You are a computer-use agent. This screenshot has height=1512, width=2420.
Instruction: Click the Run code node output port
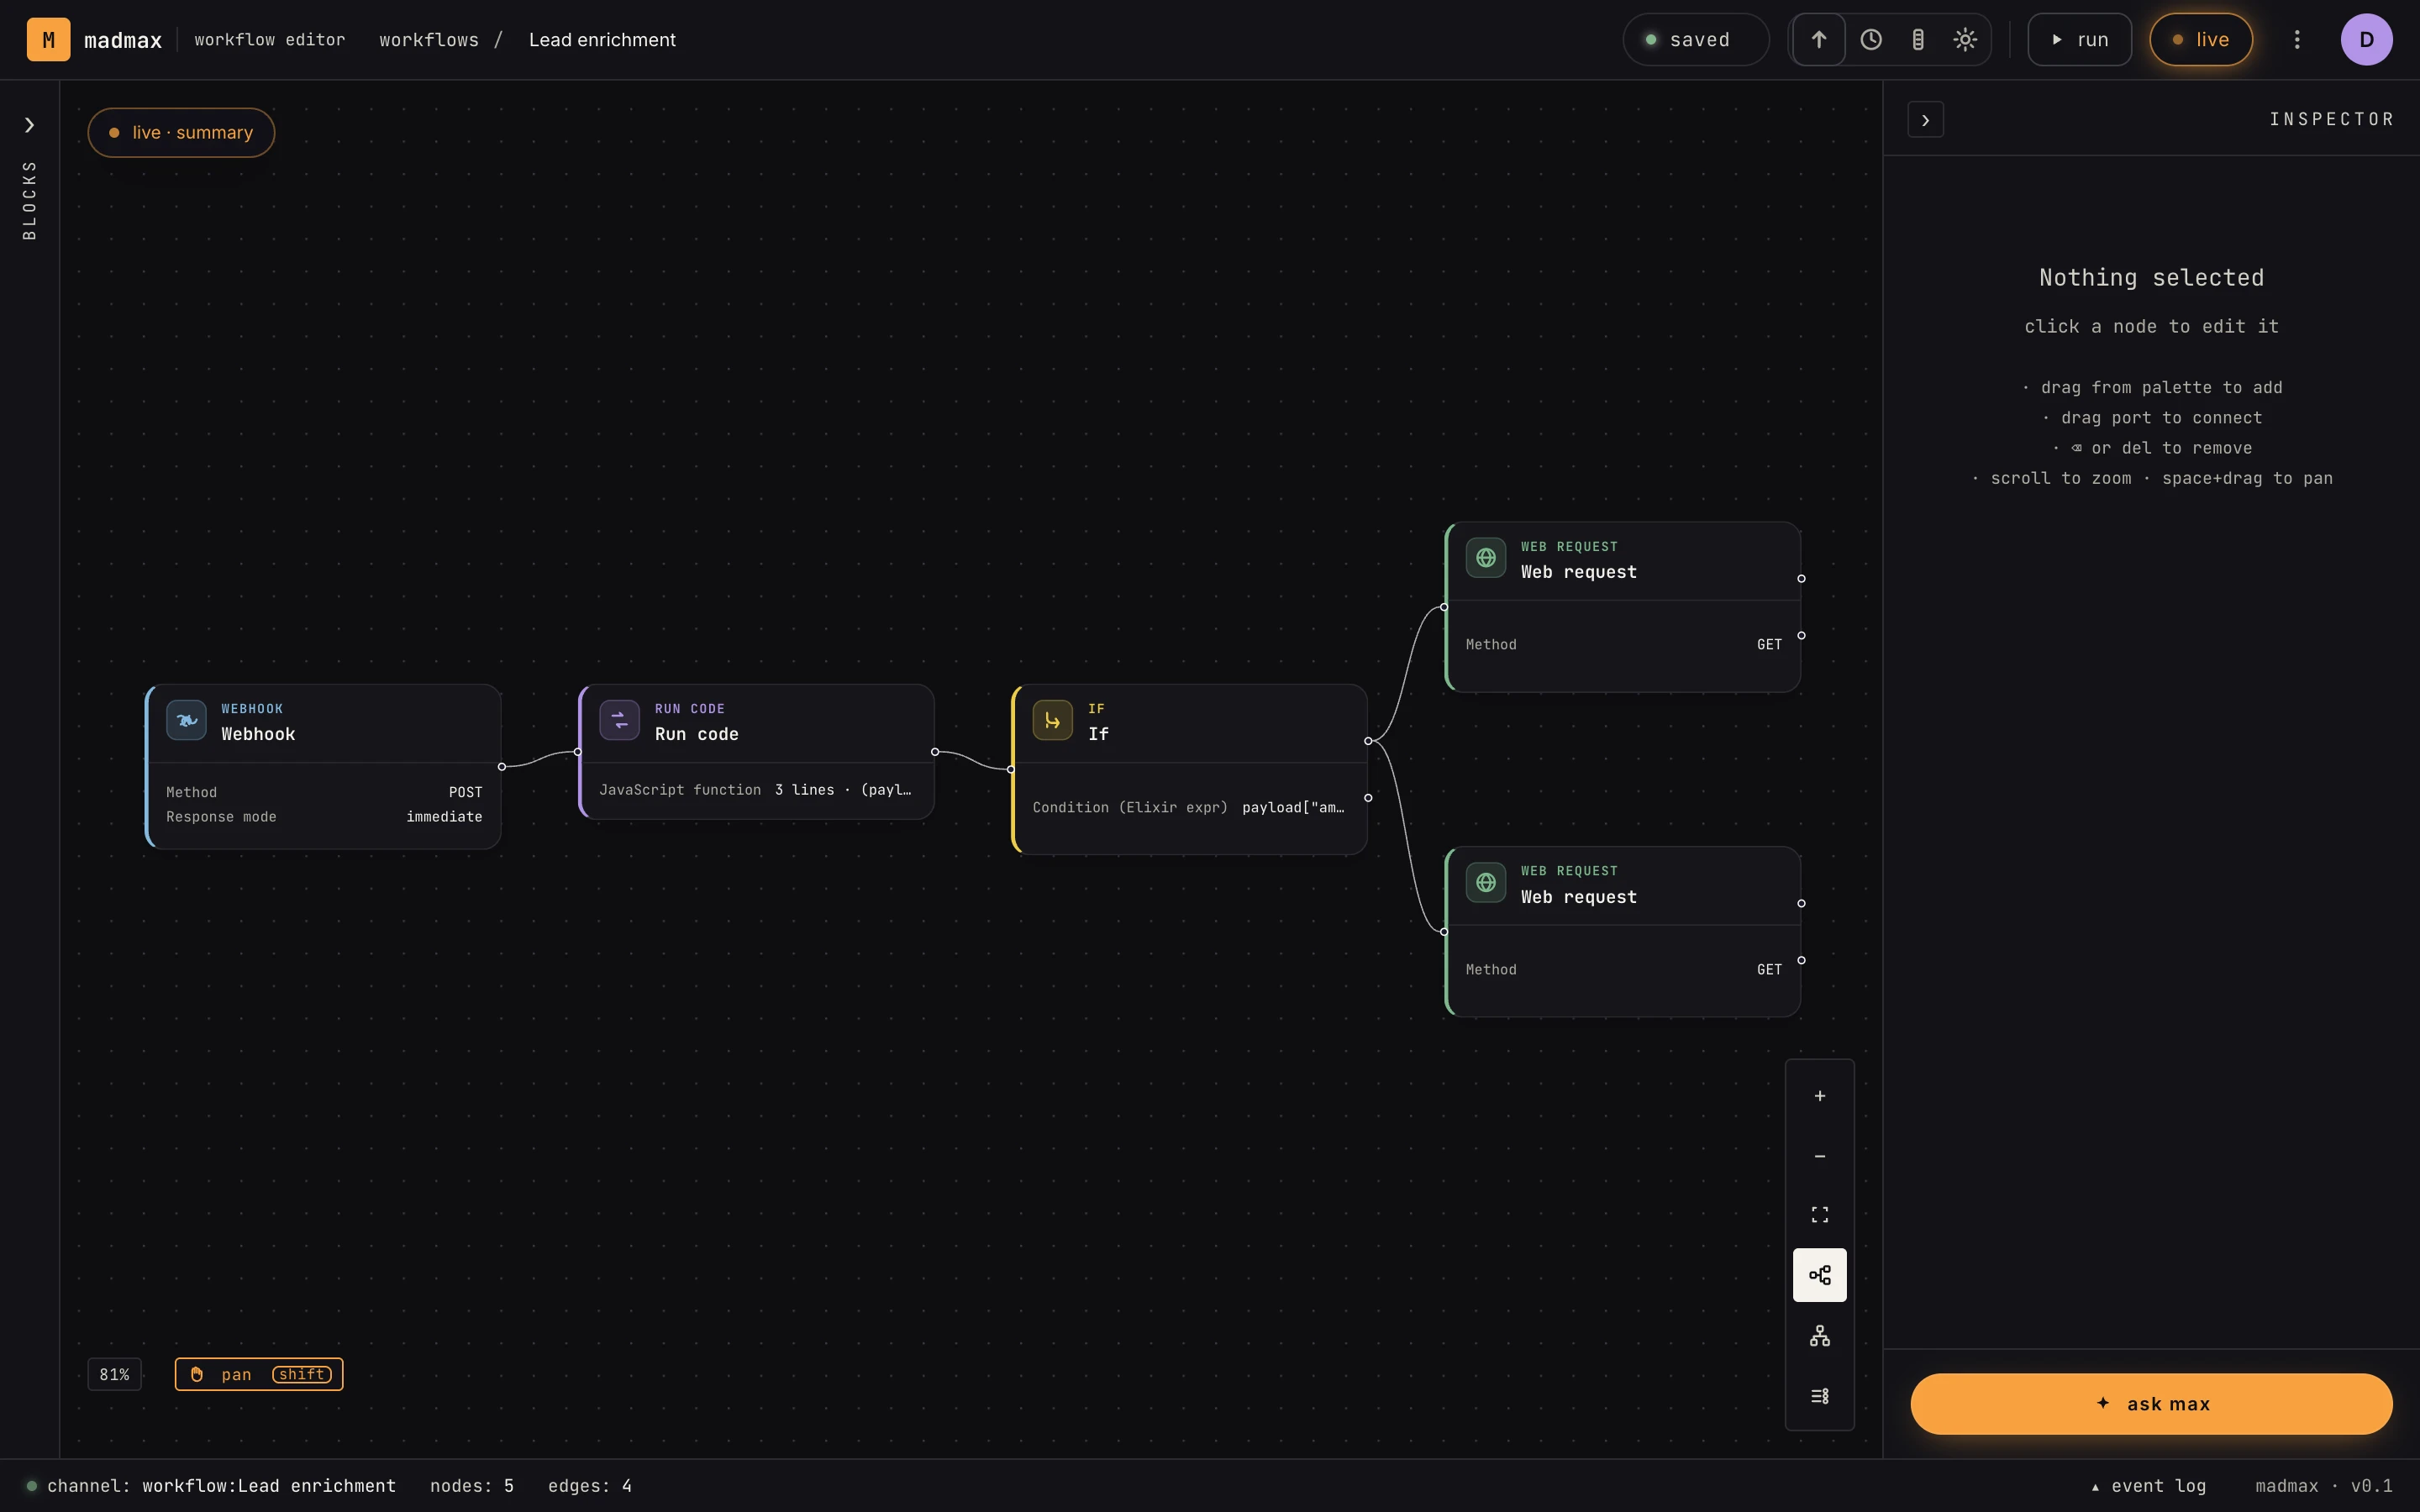tap(935, 752)
